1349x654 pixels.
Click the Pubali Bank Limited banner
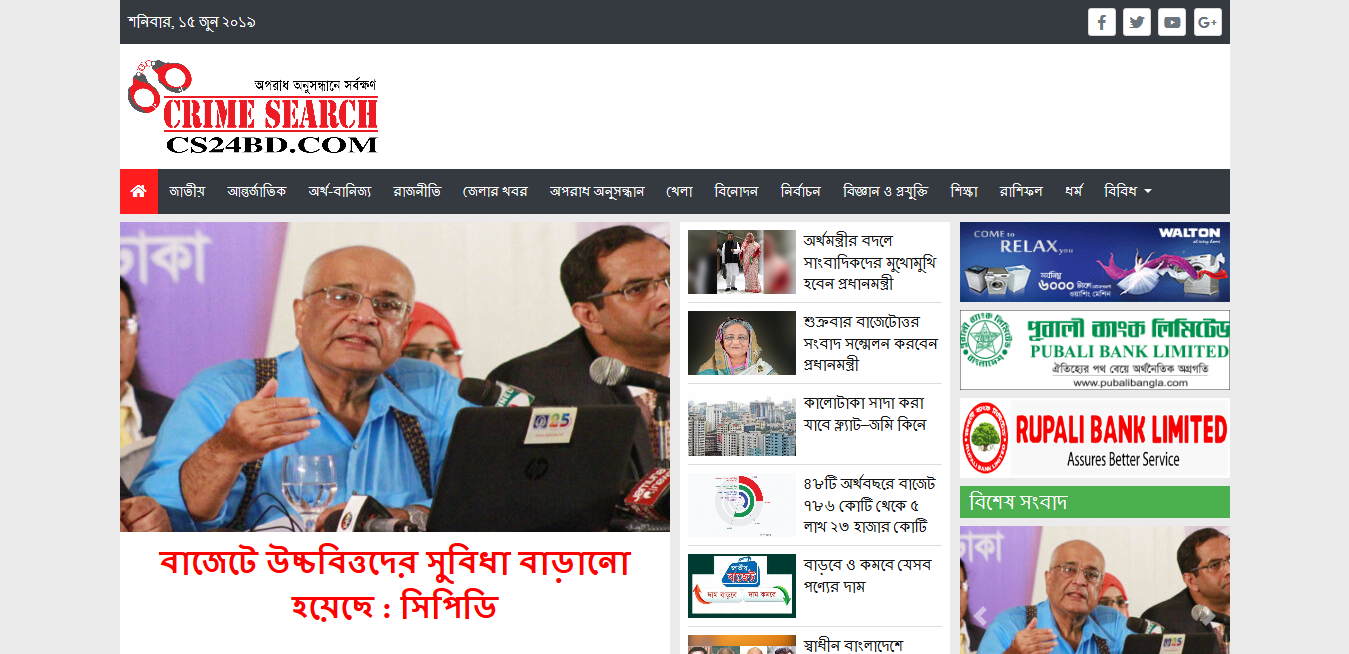pos(1094,350)
